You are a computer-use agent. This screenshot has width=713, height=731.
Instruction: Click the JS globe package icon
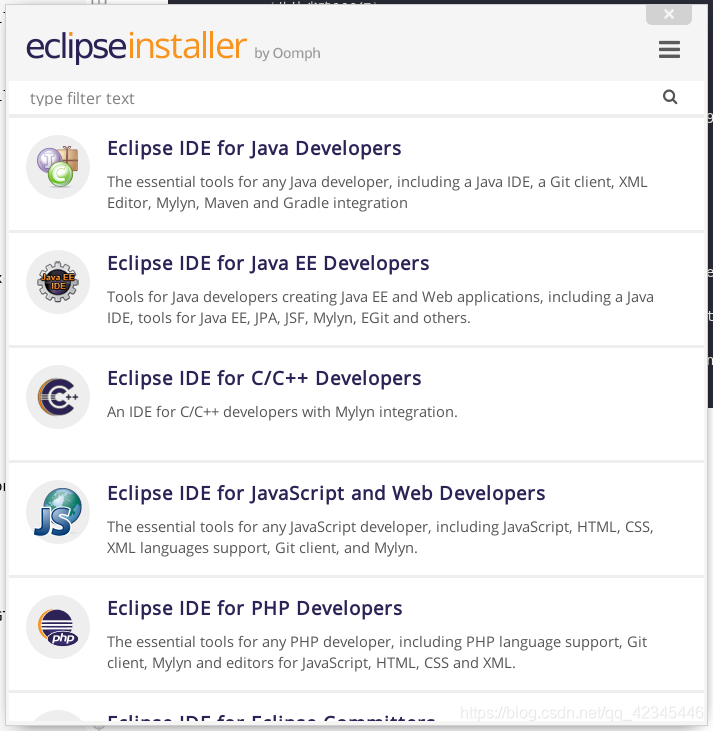pyautogui.click(x=58, y=512)
